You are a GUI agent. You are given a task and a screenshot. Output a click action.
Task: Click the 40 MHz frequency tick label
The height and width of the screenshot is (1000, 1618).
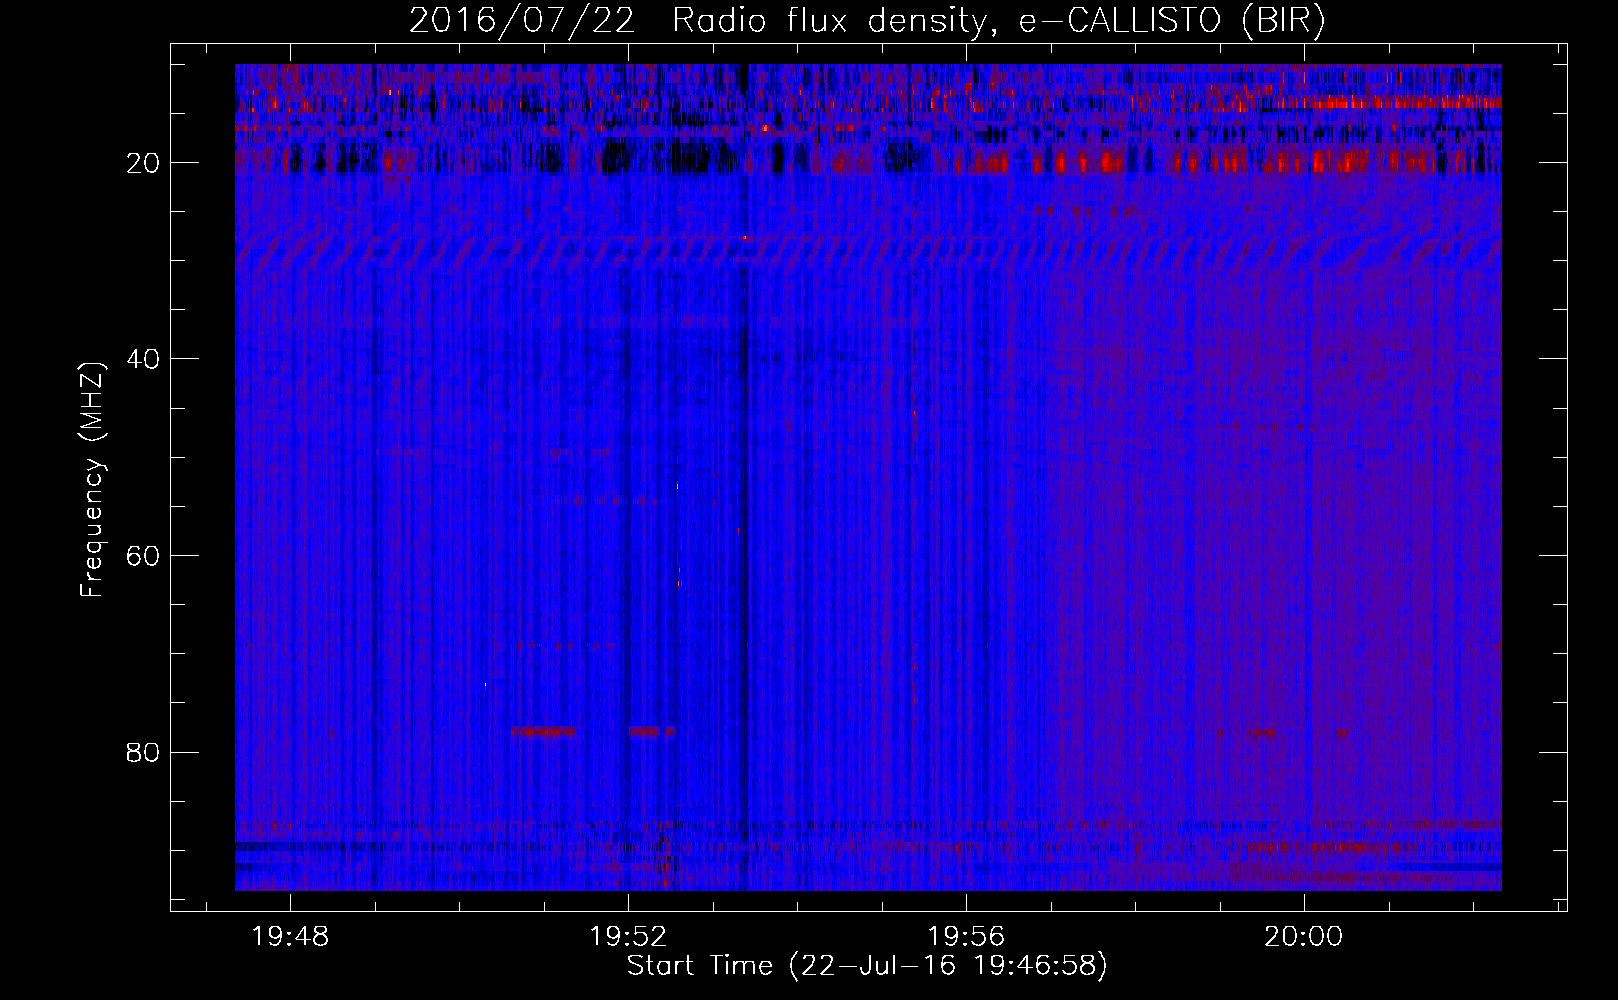[144, 359]
